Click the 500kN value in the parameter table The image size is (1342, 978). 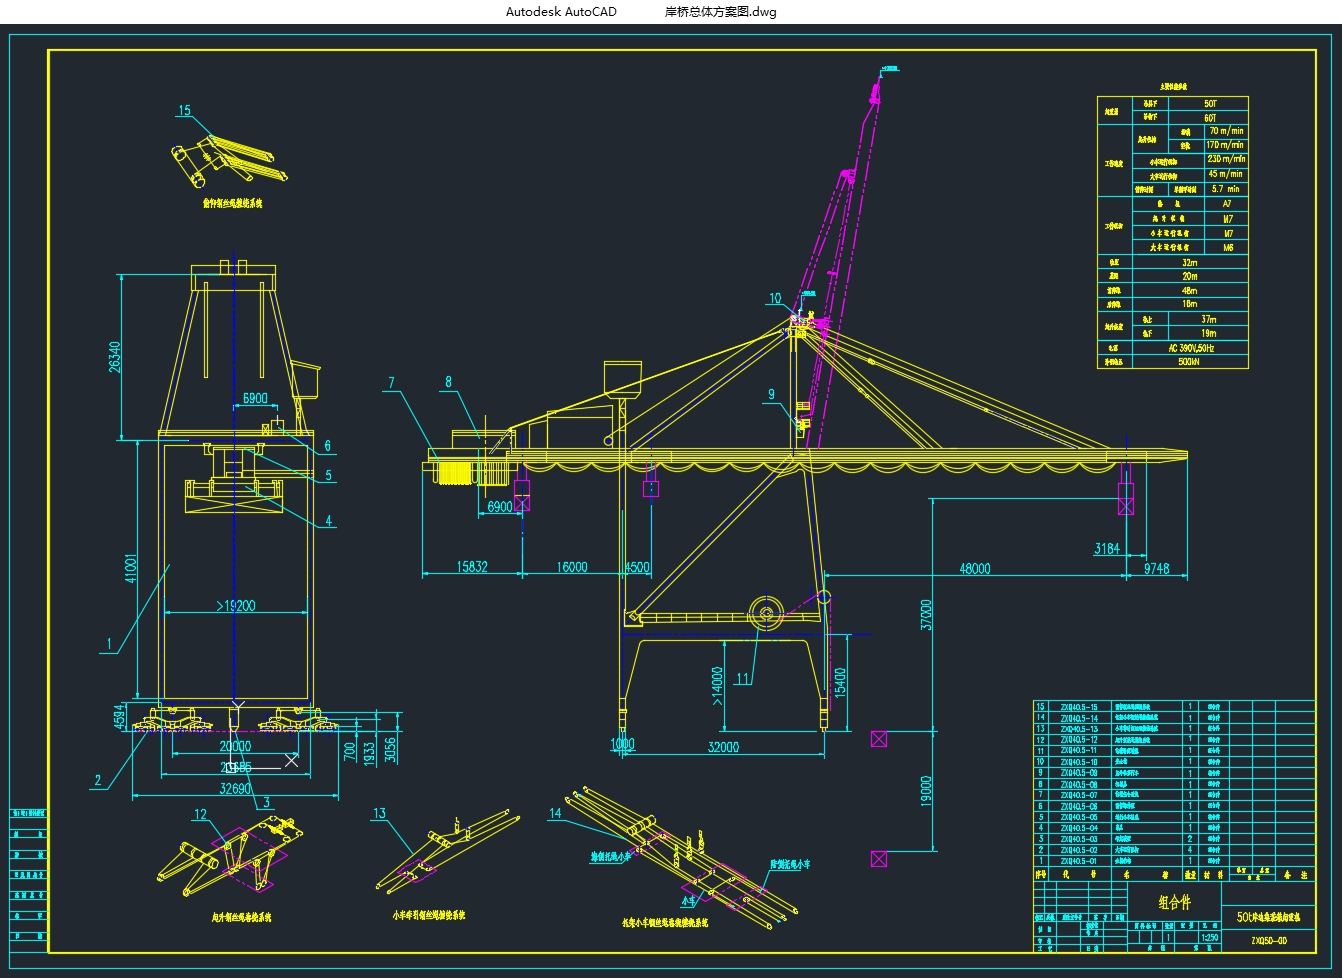(x=1189, y=362)
